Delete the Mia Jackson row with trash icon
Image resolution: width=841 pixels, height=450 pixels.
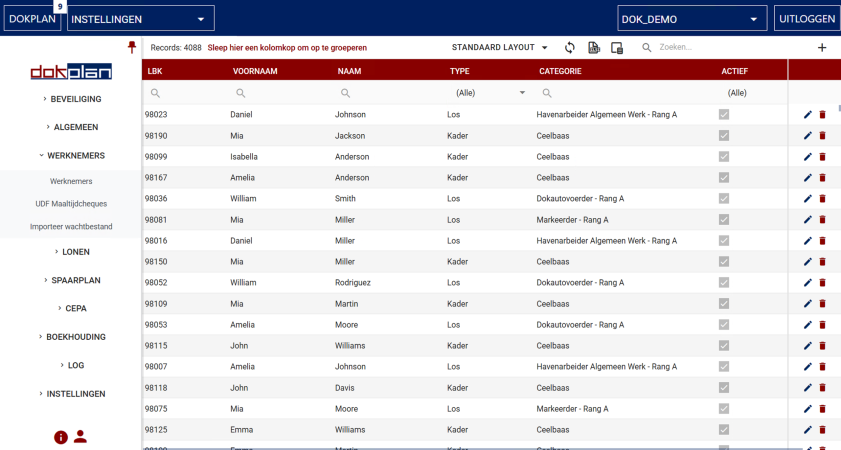coord(822,136)
